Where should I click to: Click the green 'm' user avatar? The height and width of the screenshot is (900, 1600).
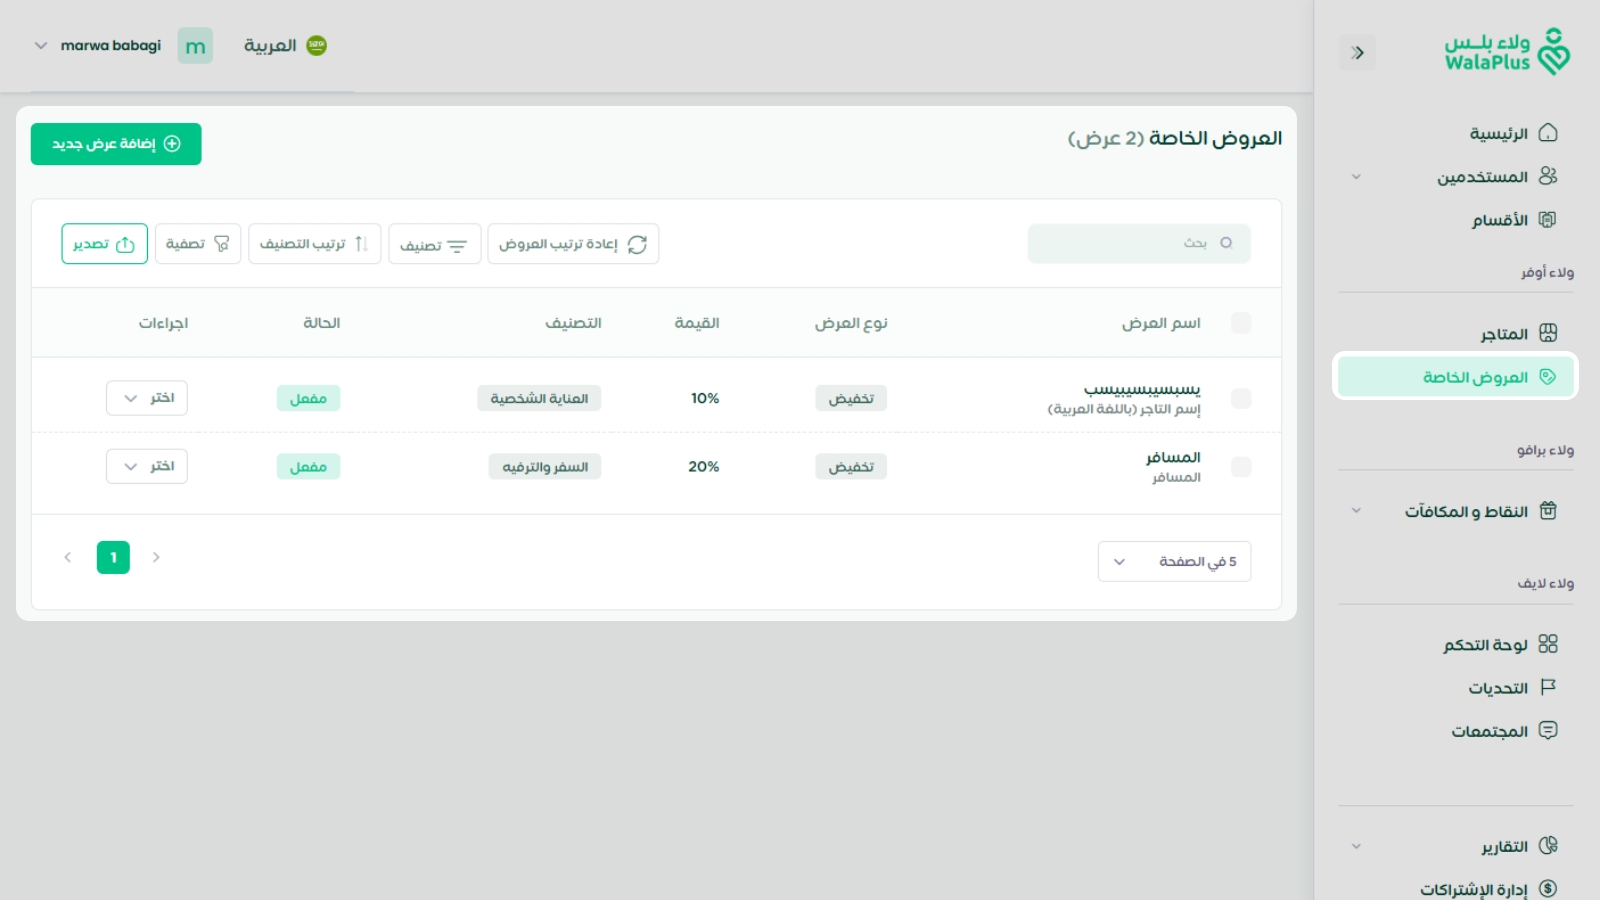(x=195, y=46)
